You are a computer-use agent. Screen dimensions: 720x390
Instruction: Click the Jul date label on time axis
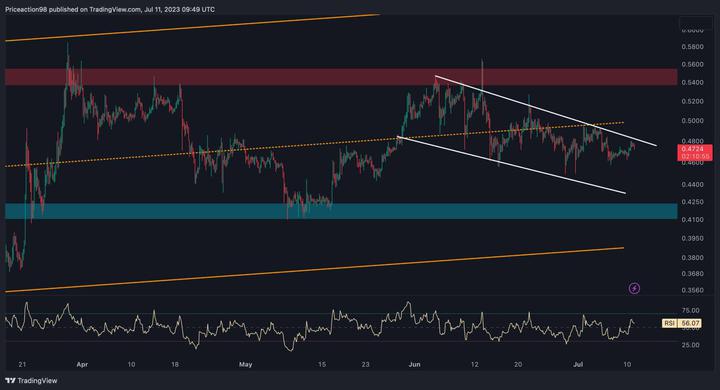point(579,365)
